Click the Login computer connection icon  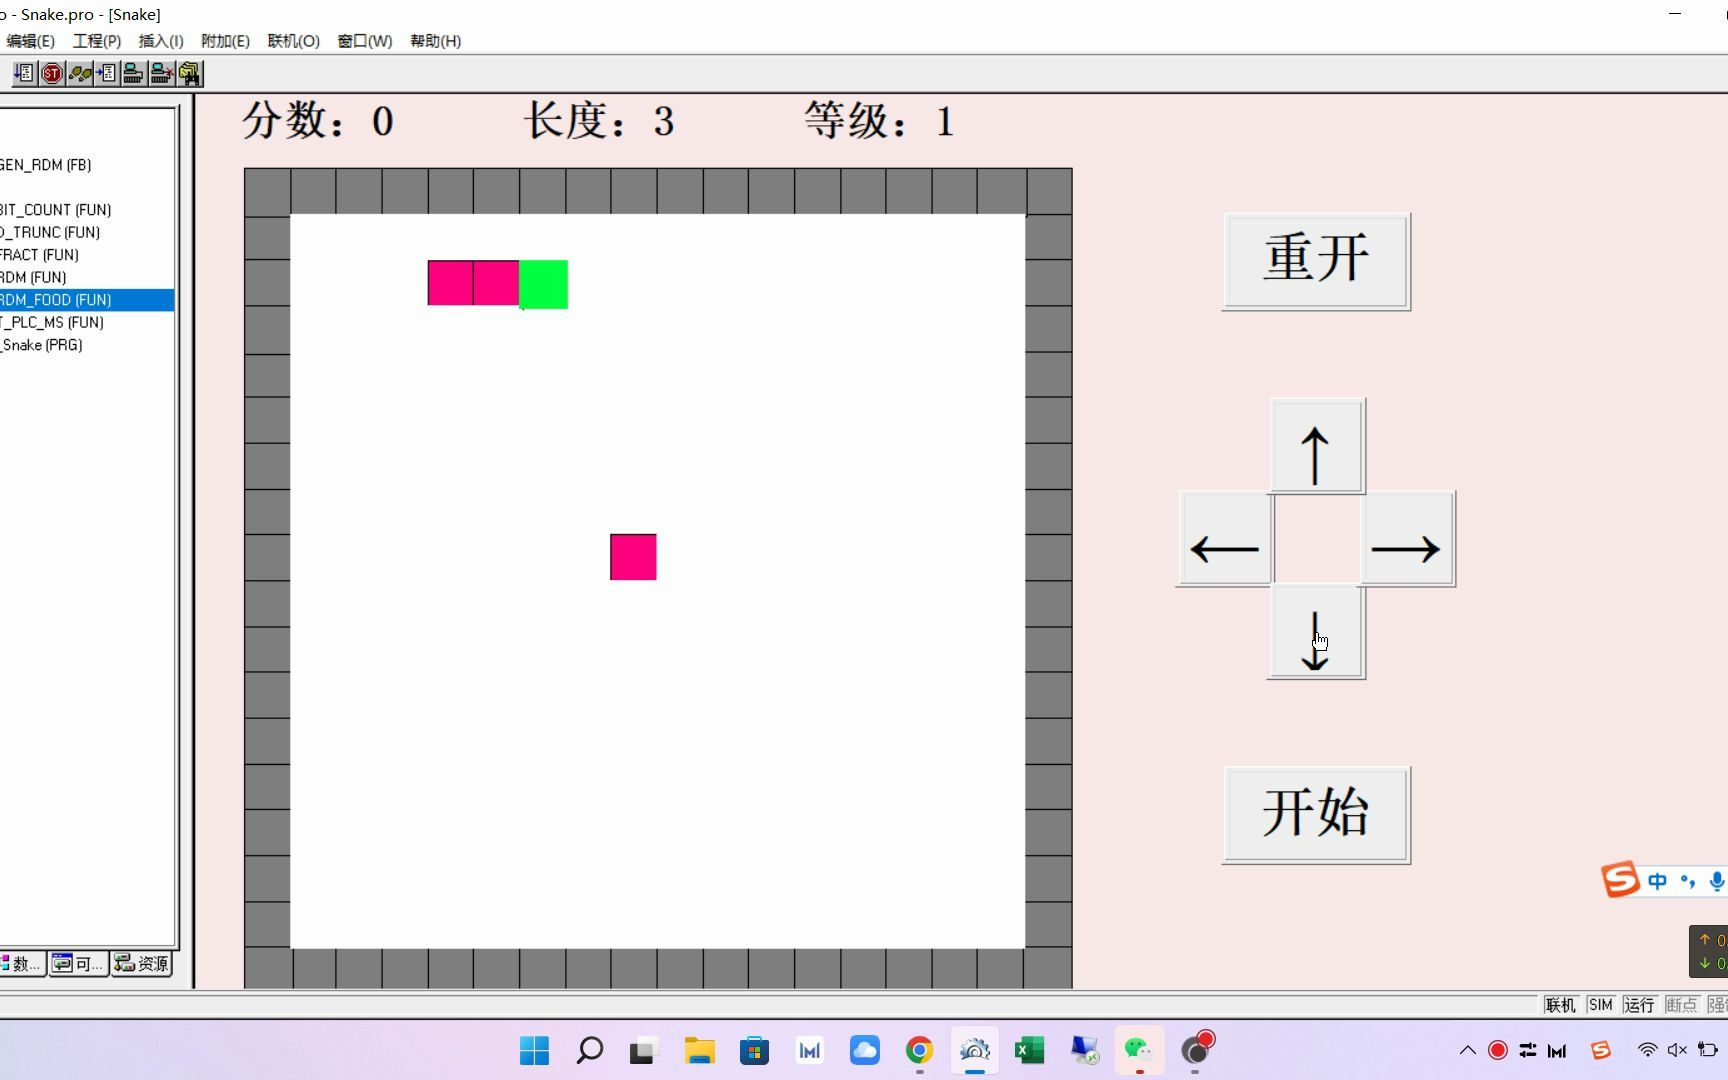[133, 73]
